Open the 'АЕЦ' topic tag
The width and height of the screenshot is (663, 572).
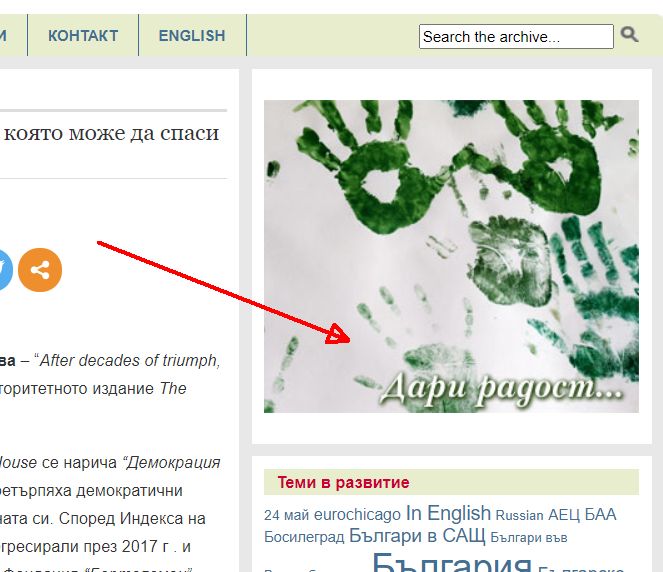coord(564,515)
